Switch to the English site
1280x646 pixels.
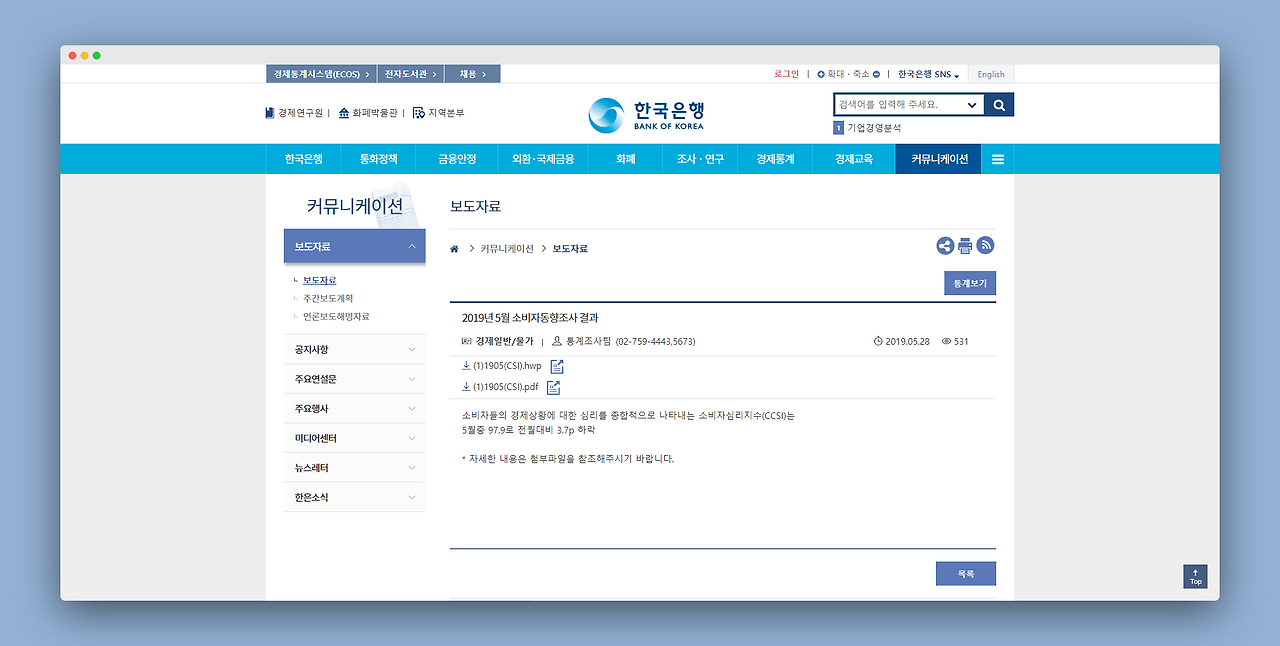click(x=991, y=74)
